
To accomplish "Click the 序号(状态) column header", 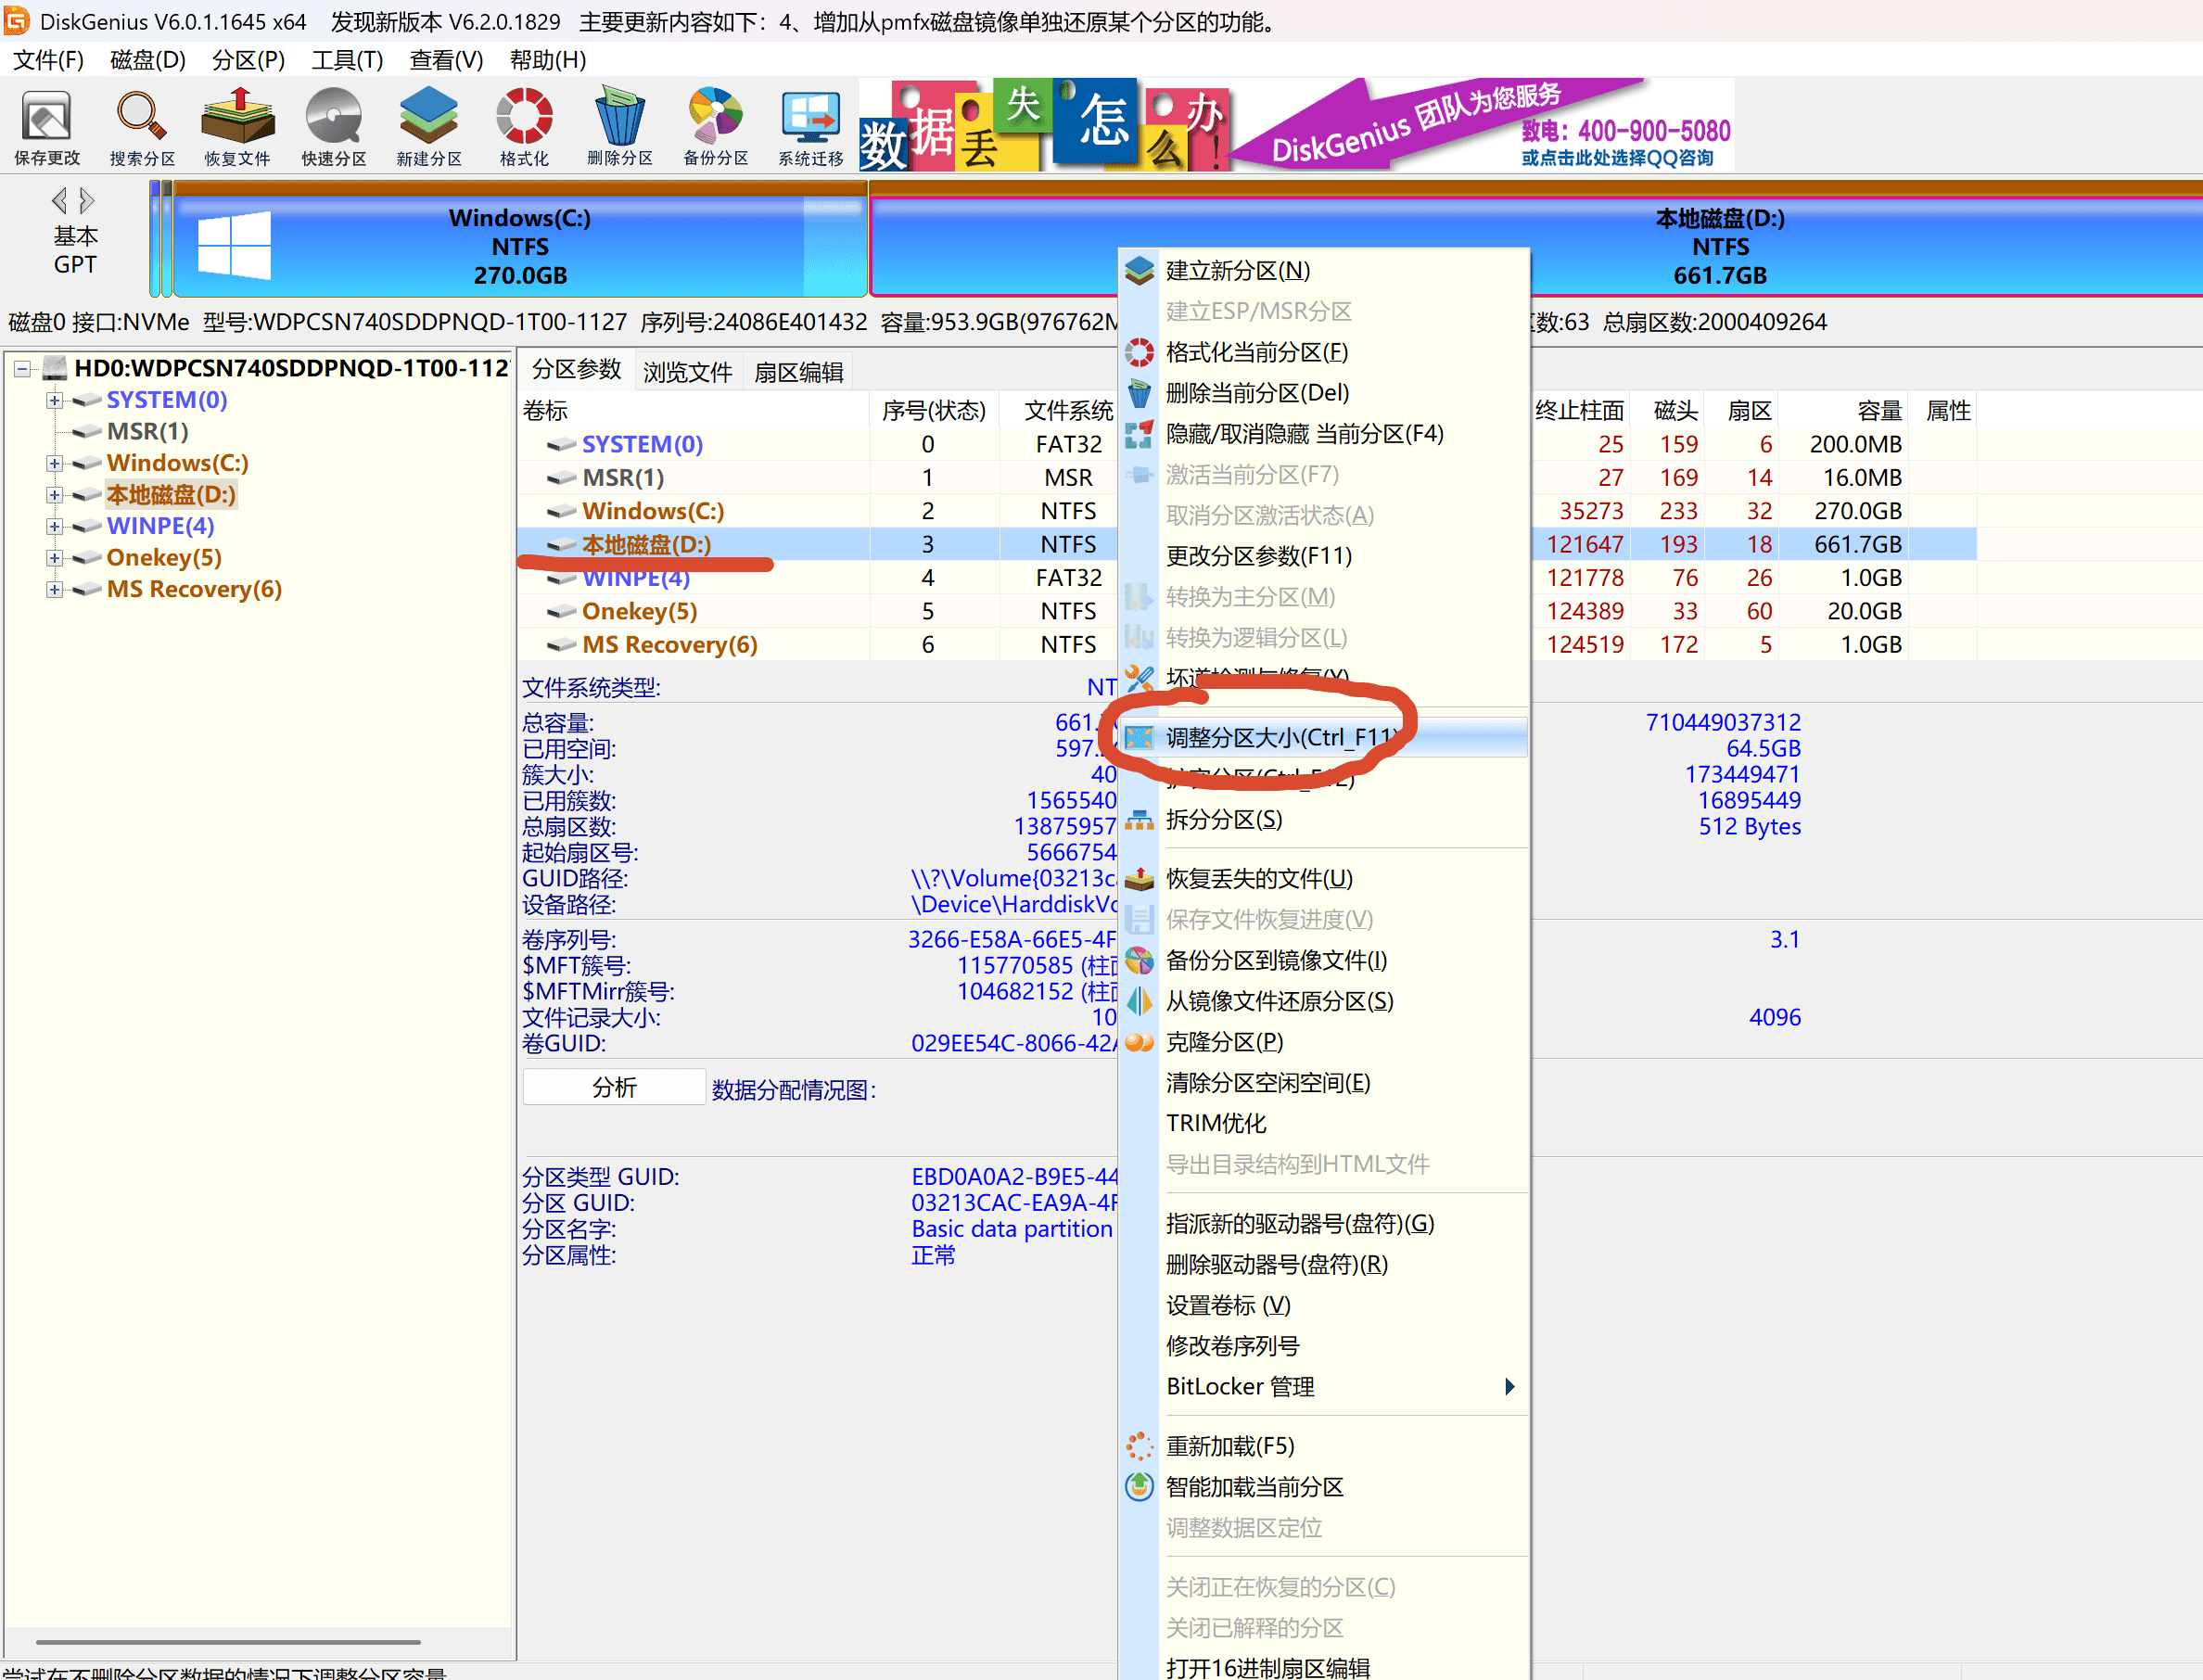I will [934, 411].
